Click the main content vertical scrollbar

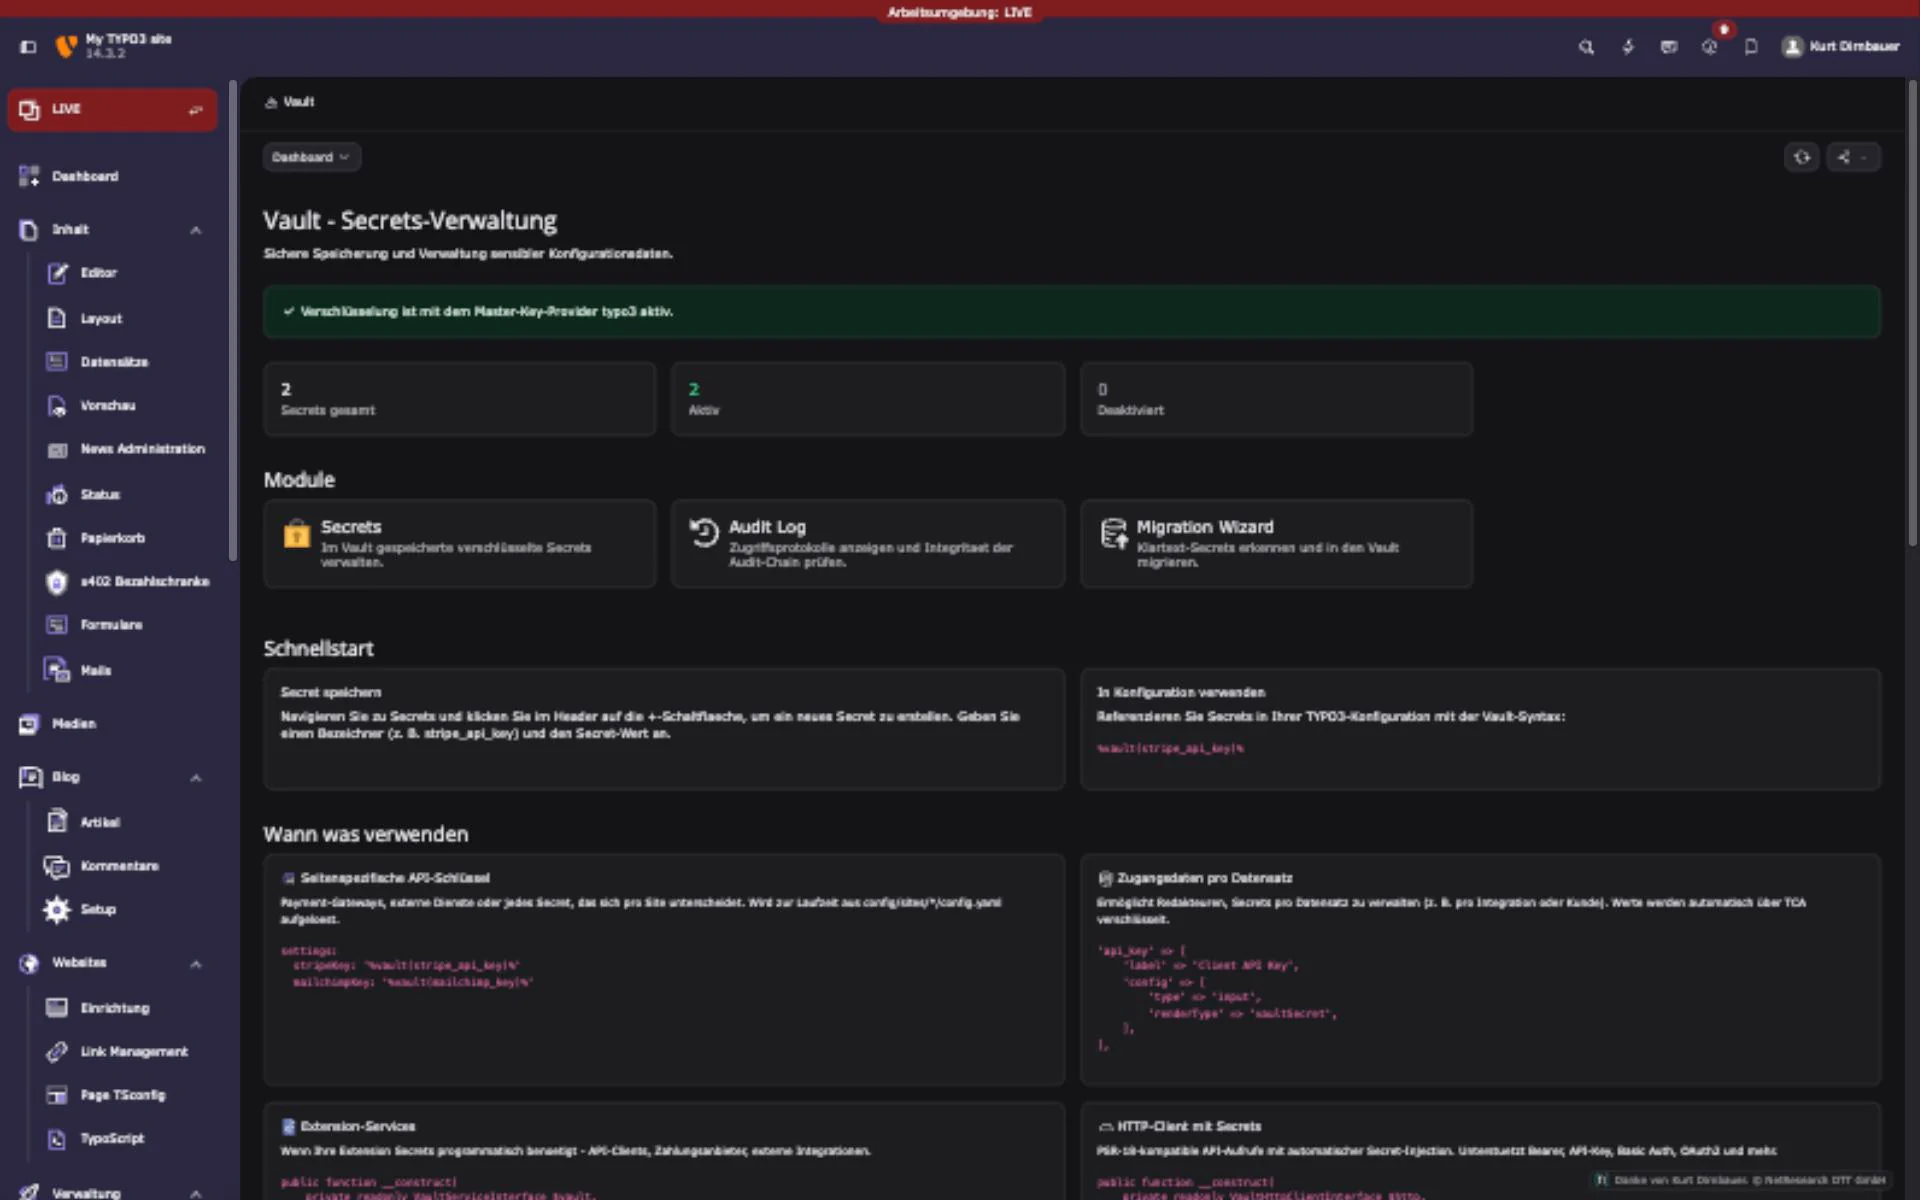pos(1912,312)
